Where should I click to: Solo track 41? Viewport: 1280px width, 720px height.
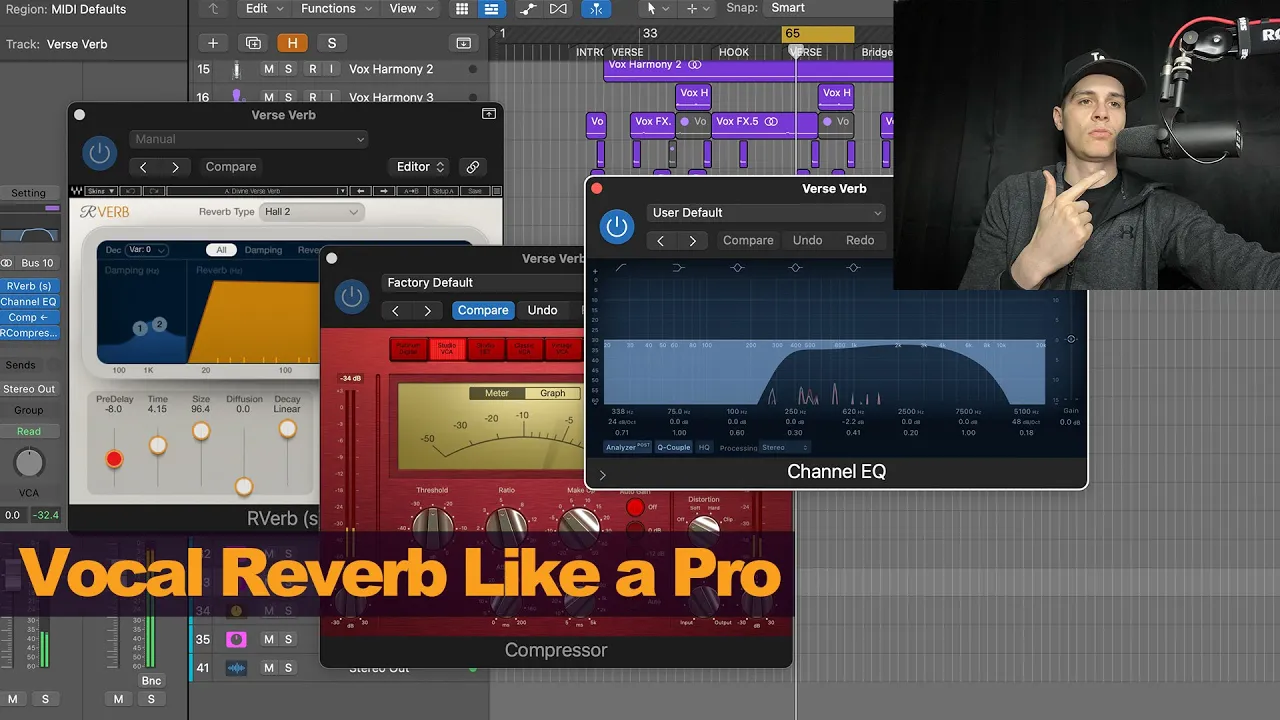tap(288, 667)
